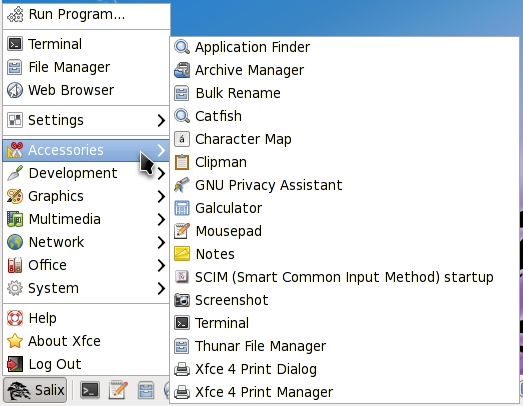The height and width of the screenshot is (406, 523).
Task: Open the Catfish search icon
Action: coord(182,116)
